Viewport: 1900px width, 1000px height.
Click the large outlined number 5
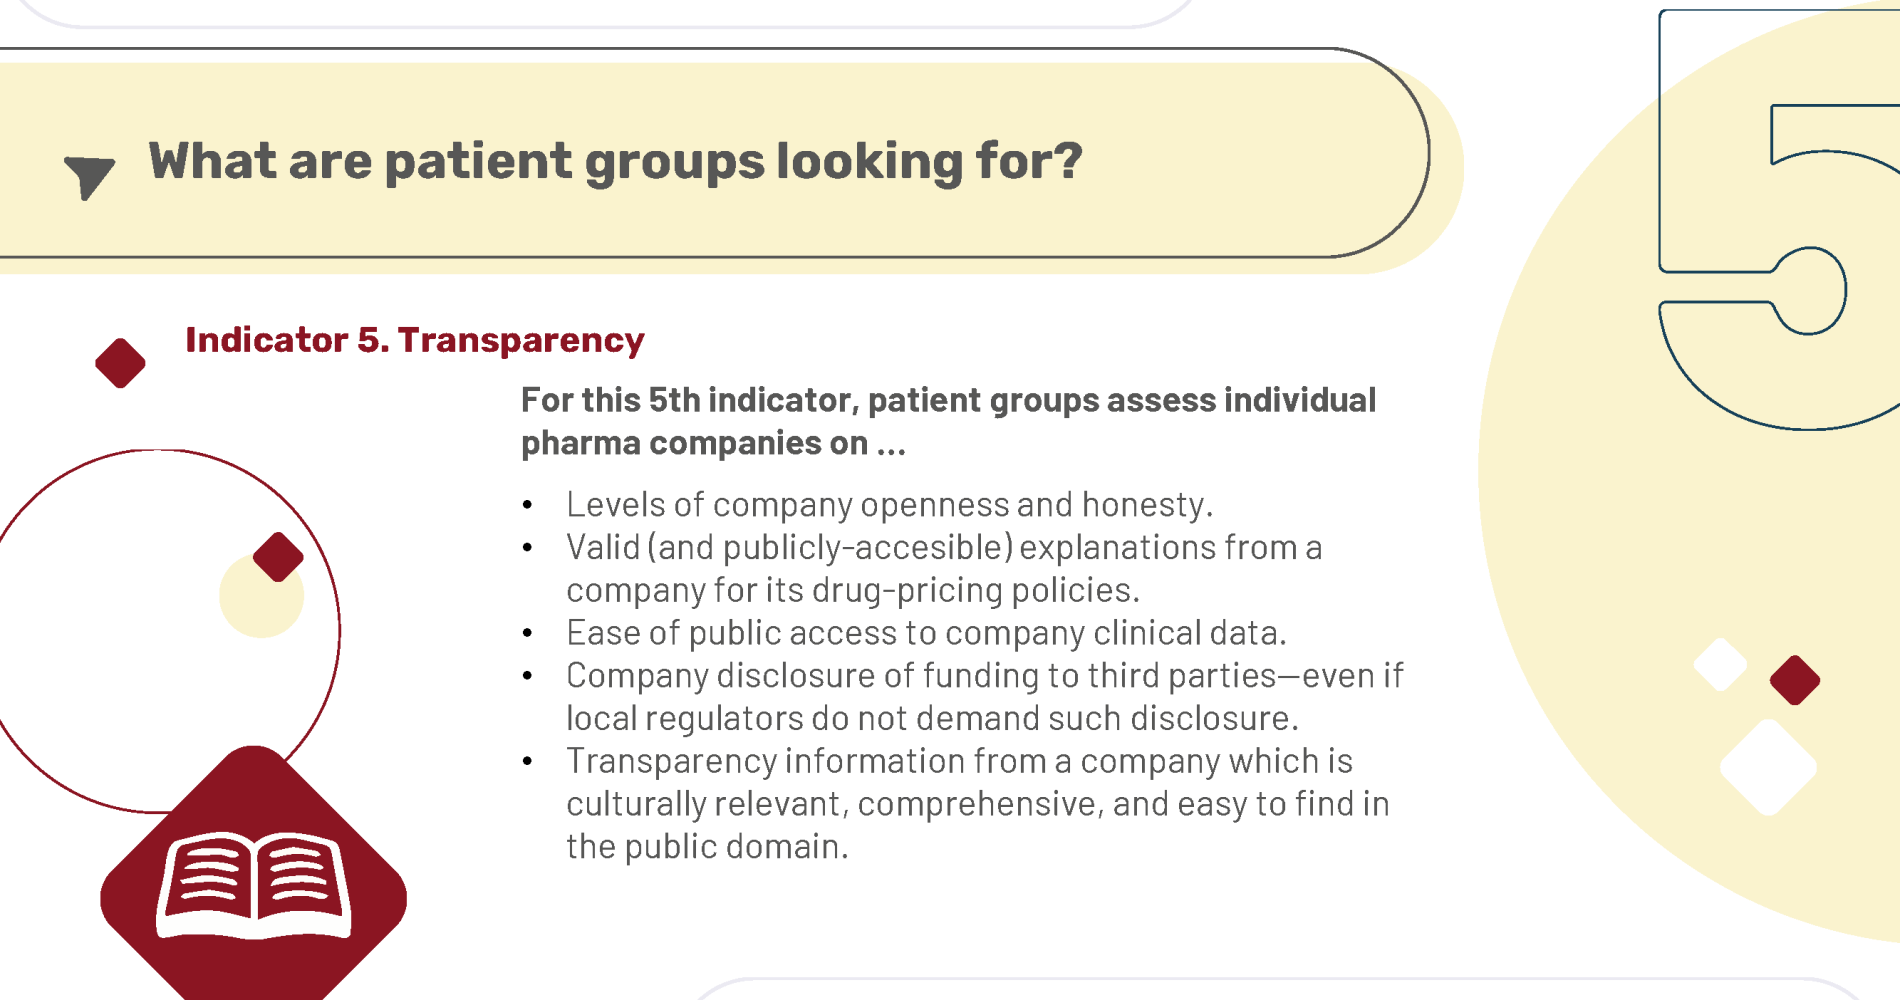(x=1780, y=222)
